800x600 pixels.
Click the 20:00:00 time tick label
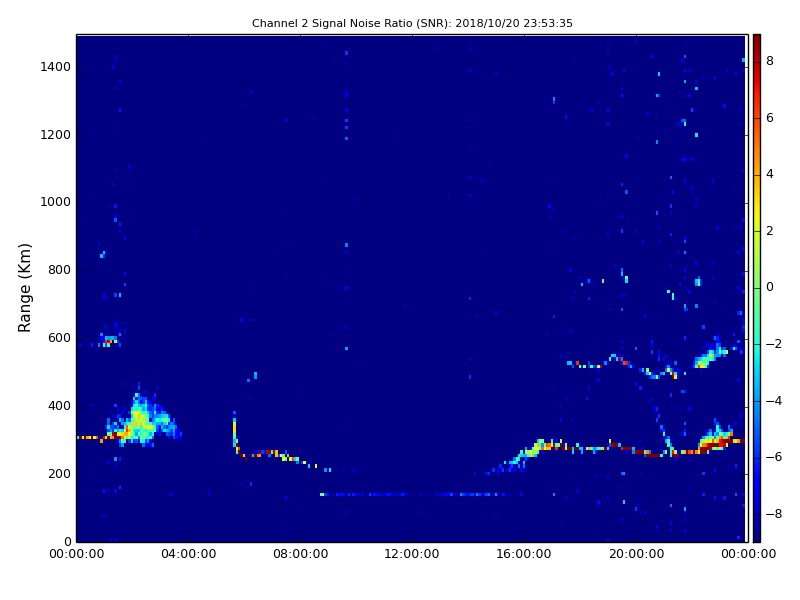point(636,554)
